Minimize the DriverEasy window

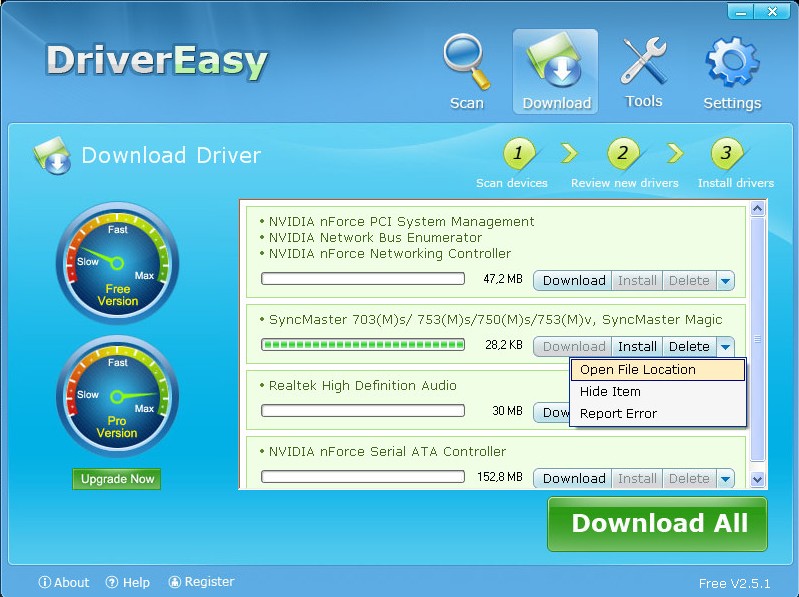[x=740, y=11]
